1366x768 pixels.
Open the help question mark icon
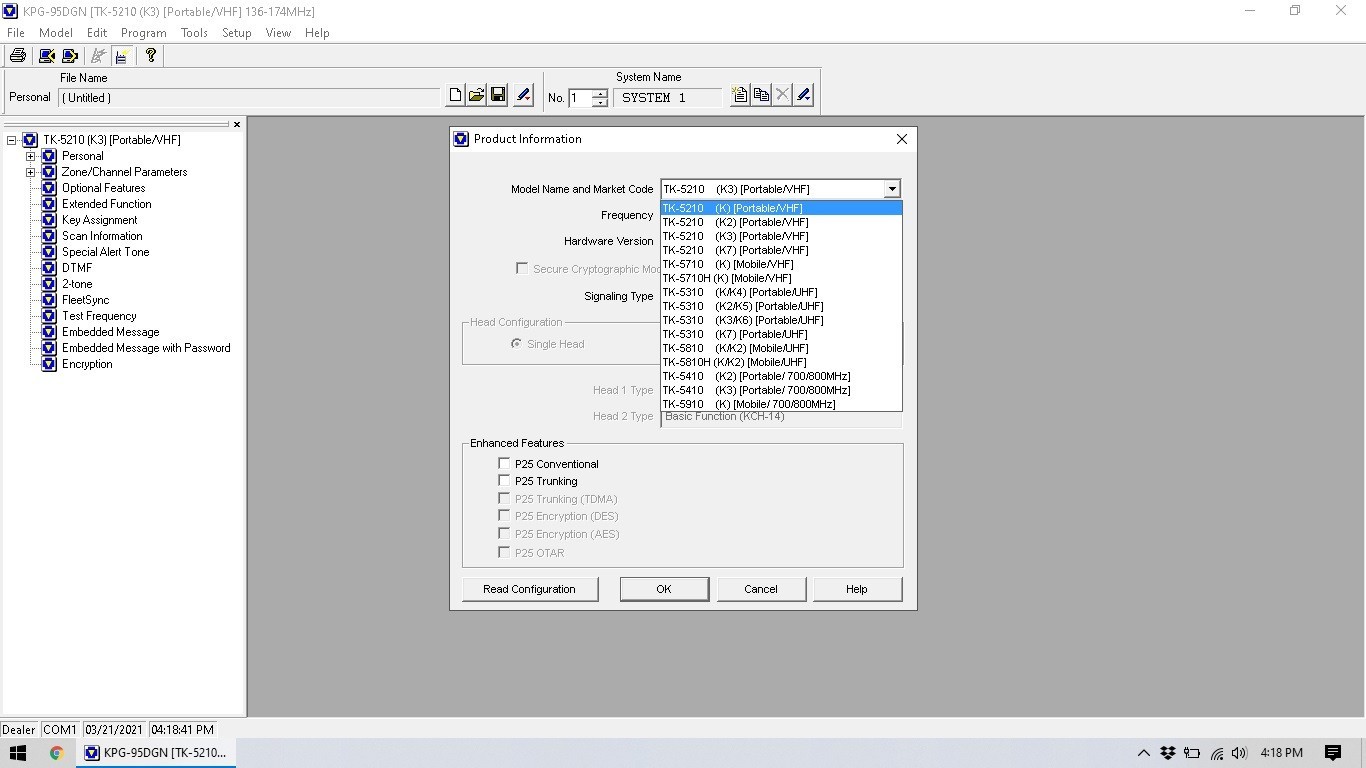click(x=151, y=56)
